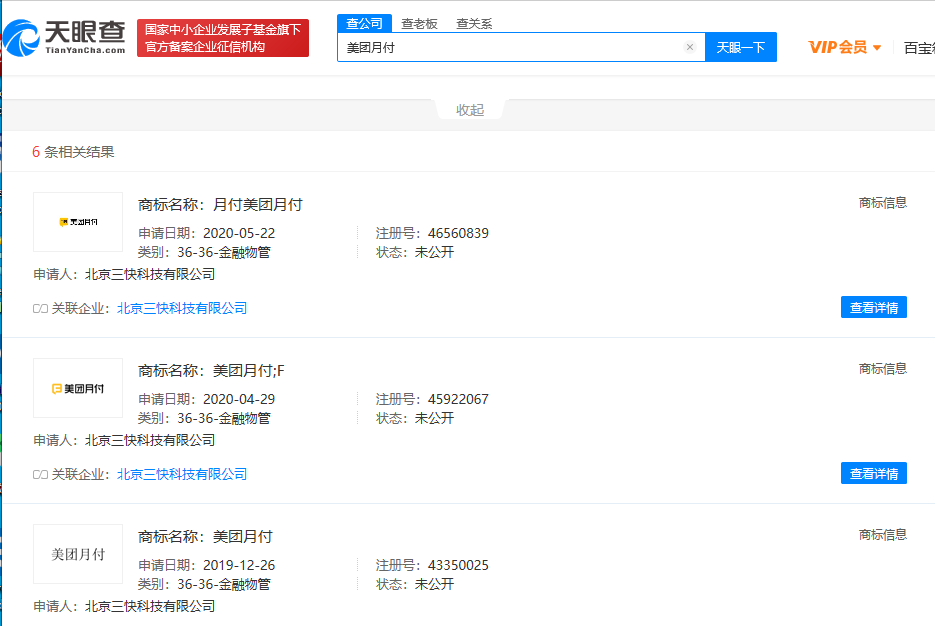This screenshot has width=935, height=626.
Task: Switch to the 查关系 tab
Action: point(474,23)
